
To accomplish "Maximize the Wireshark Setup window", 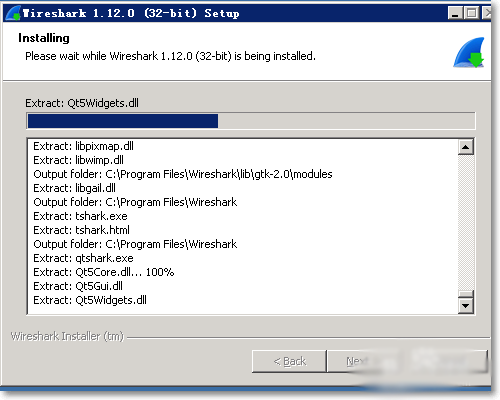I will (x=472, y=13).
